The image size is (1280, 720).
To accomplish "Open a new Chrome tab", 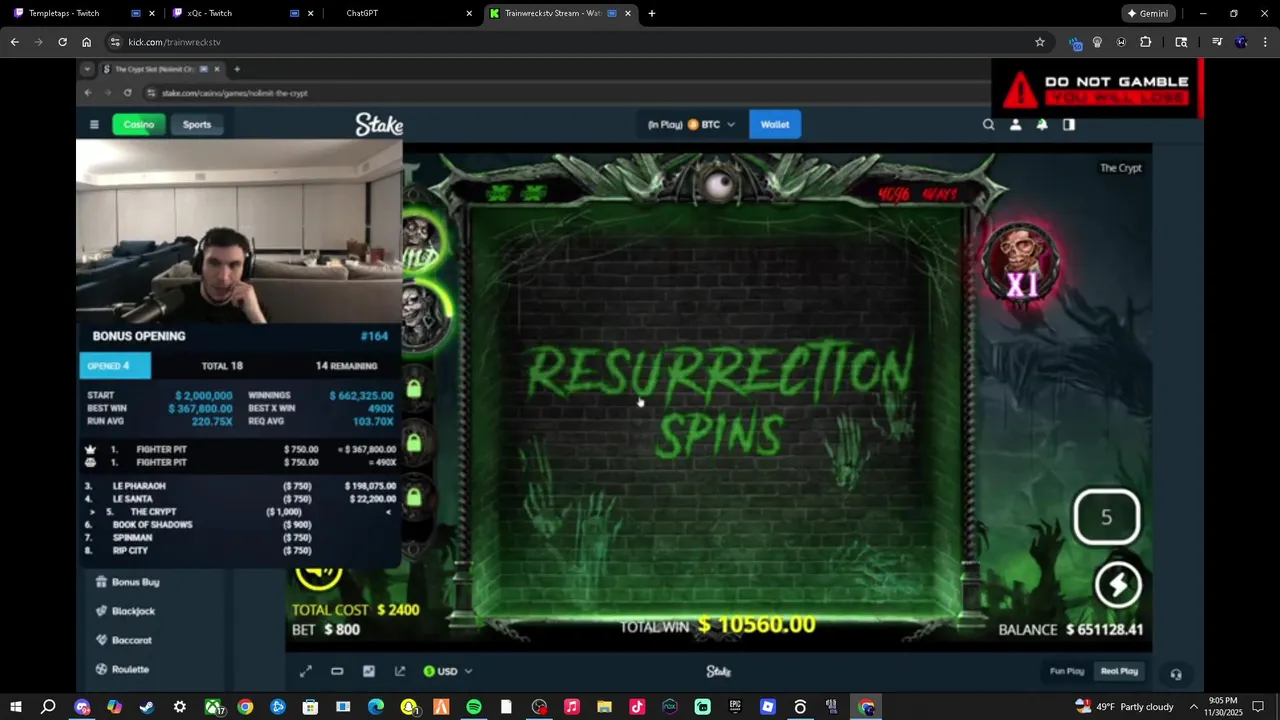I will [652, 13].
